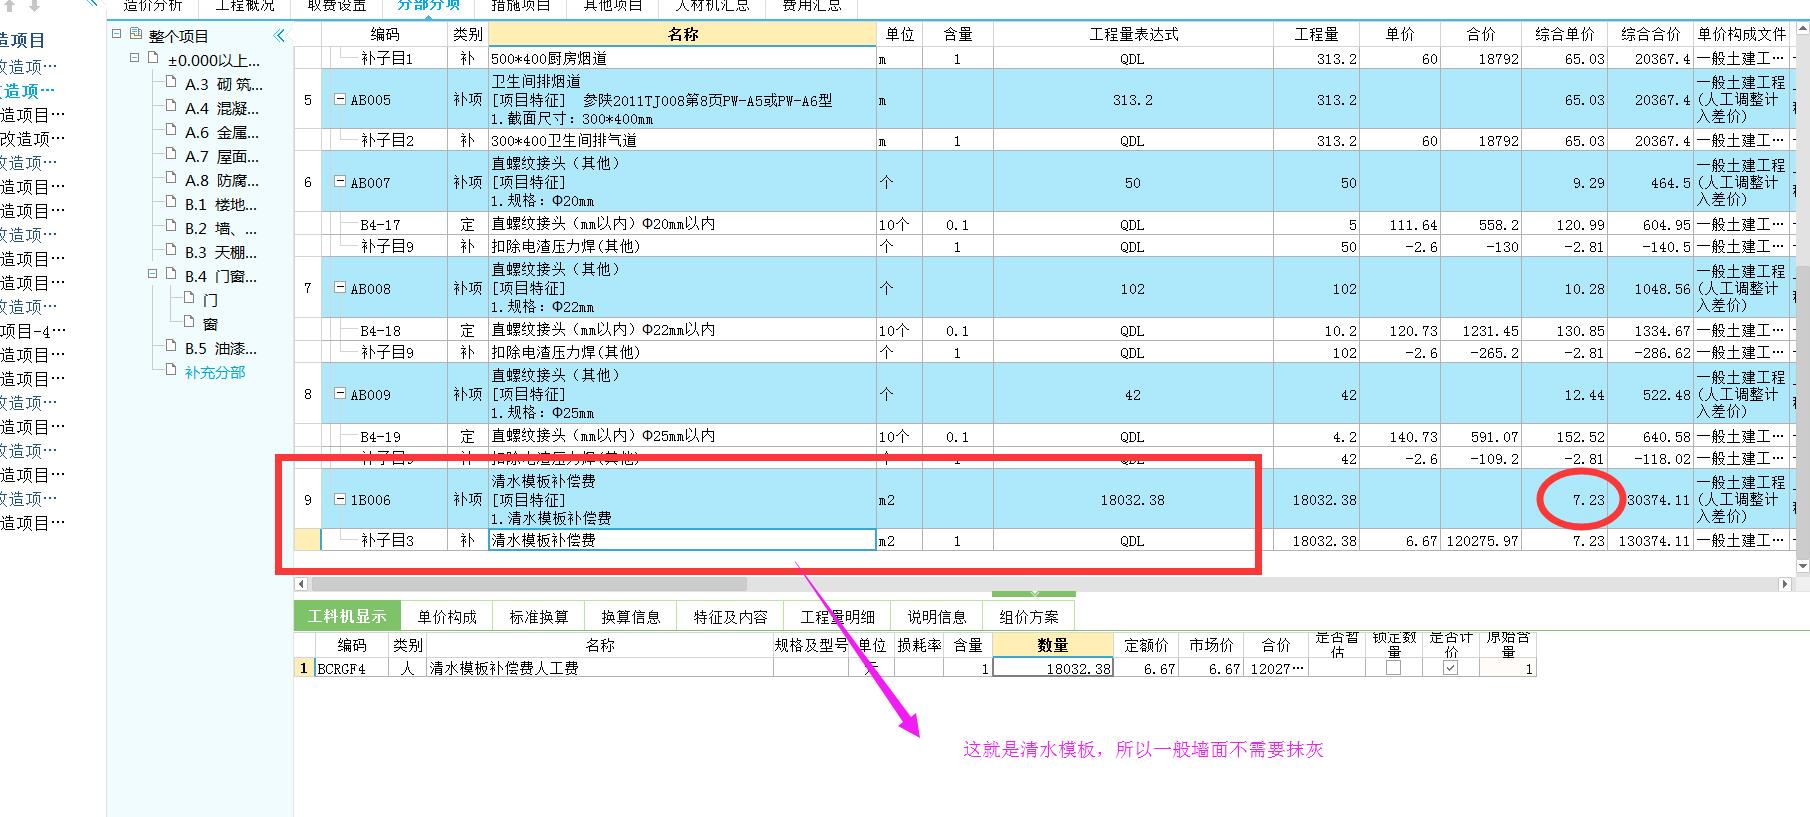This screenshot has height=817, width=1810.
Task: Click right arrow of horizontal scrollbar
Action: pos(1784,584)
